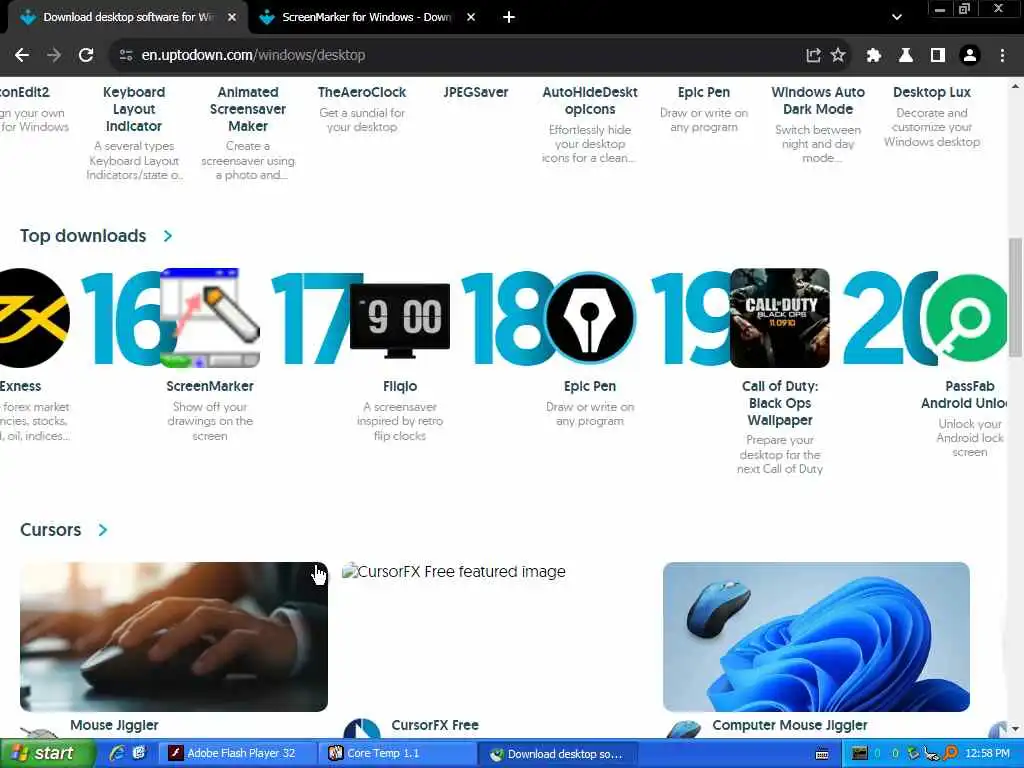Share this page using the share icon
This screenshot has height=768, width=1024.
coord(813,56)
